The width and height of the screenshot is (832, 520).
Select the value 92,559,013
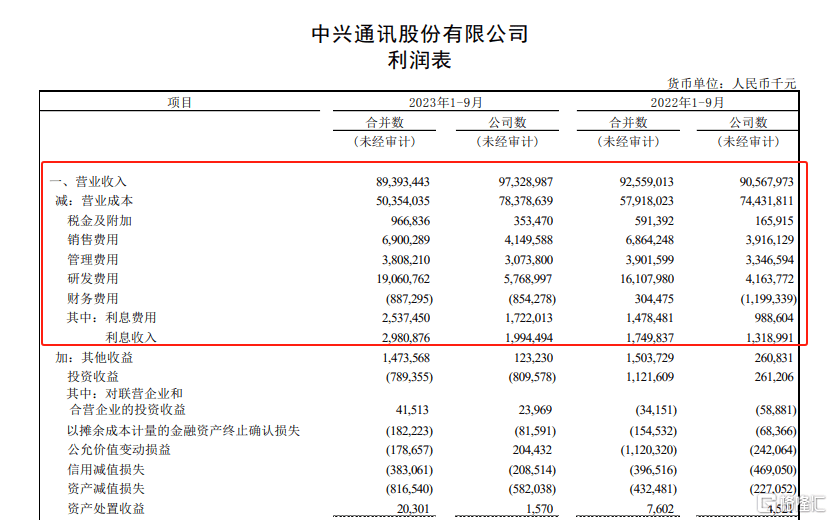(x=646, y=181)
